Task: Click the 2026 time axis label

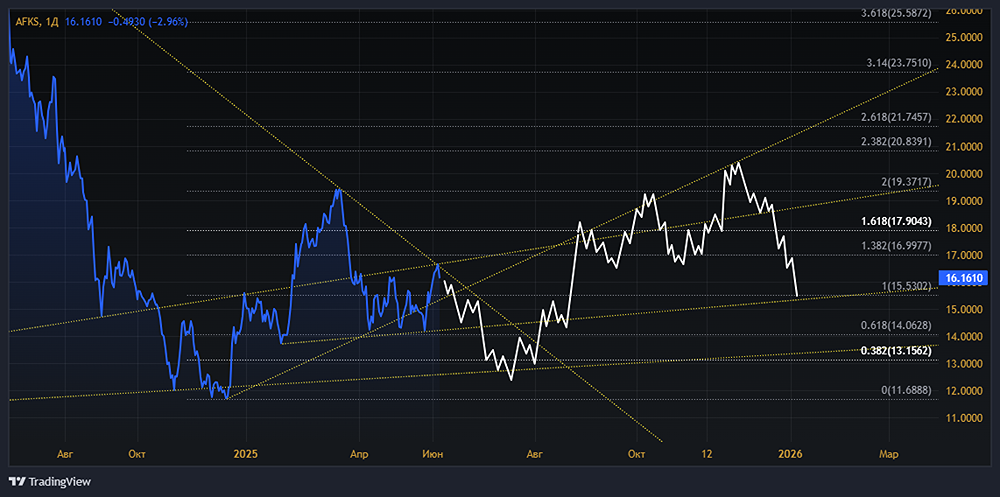Action: [x=791, y=454]
